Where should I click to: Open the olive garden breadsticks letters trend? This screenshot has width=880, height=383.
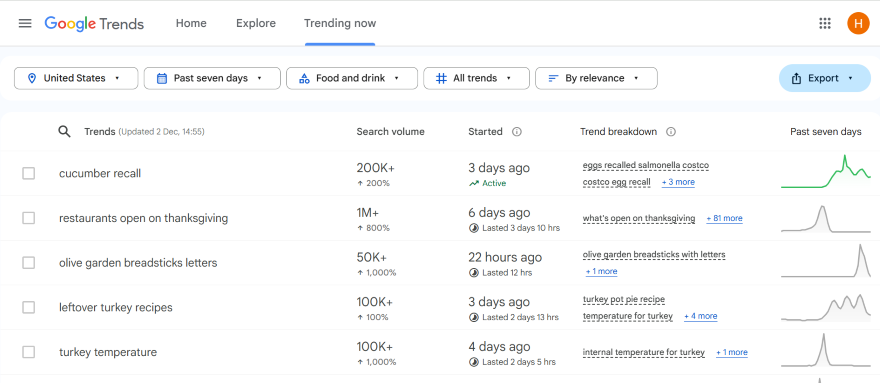pyautogui.click(x=138, y=263)
